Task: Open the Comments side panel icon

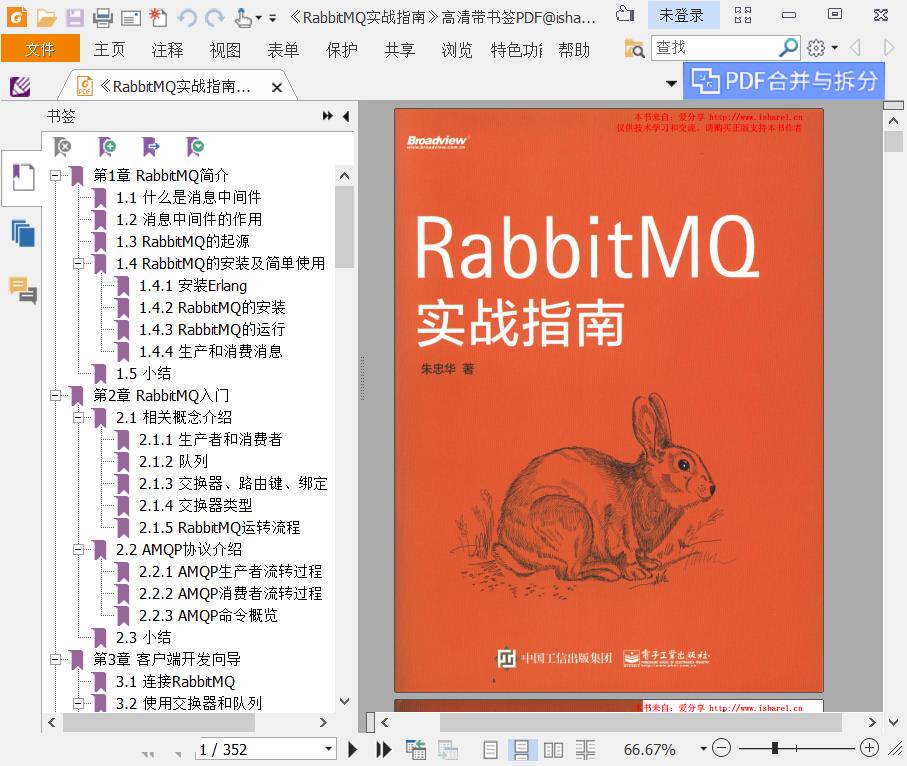Action: pos(23,290)
